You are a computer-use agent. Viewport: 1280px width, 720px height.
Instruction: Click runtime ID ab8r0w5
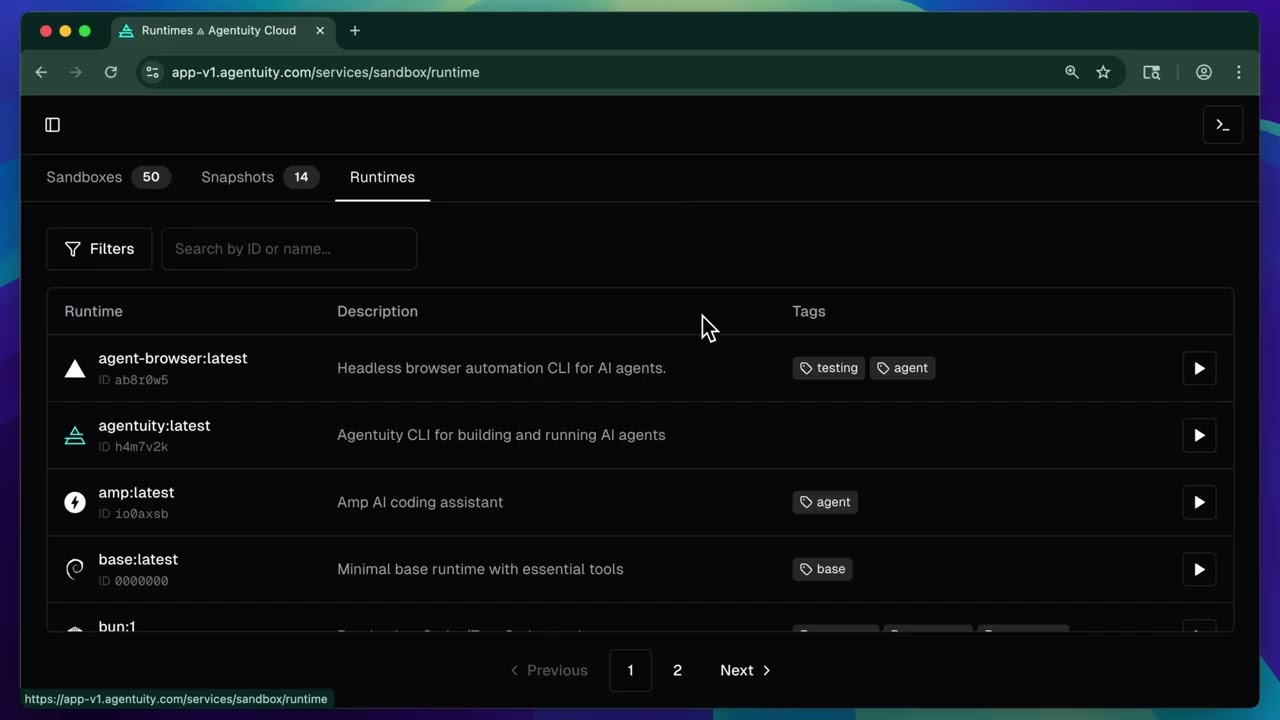click(x=141, y=380)
